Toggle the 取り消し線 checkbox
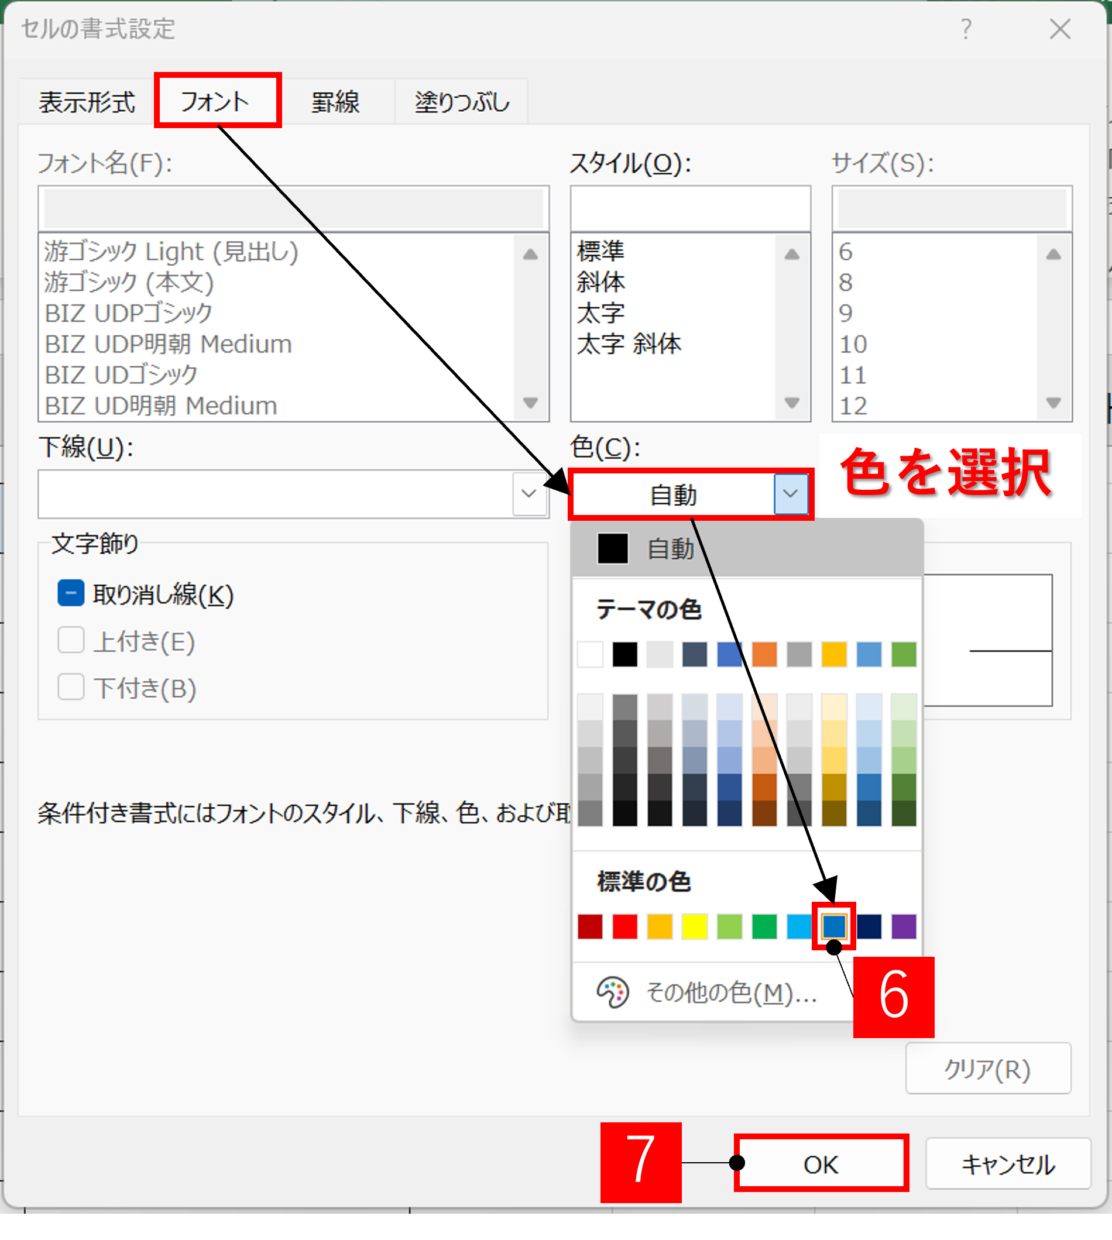The image size is (1112, 1240). tap(71, 594)
